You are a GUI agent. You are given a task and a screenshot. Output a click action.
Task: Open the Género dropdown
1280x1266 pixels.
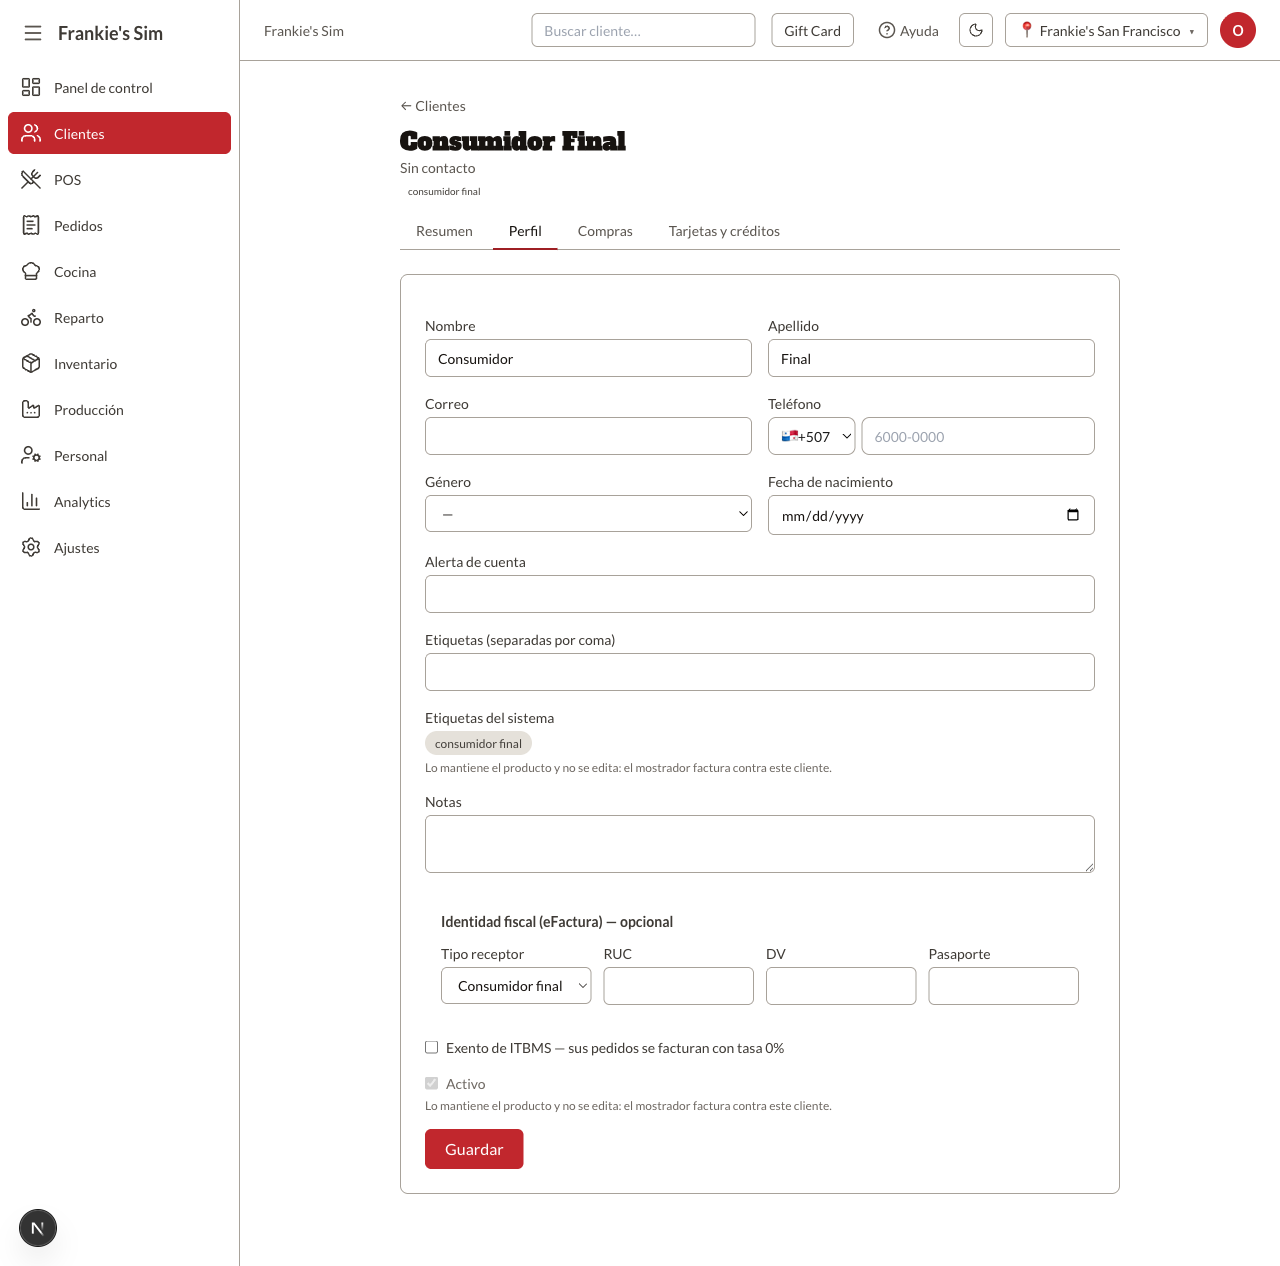click(x=588, y=514)
